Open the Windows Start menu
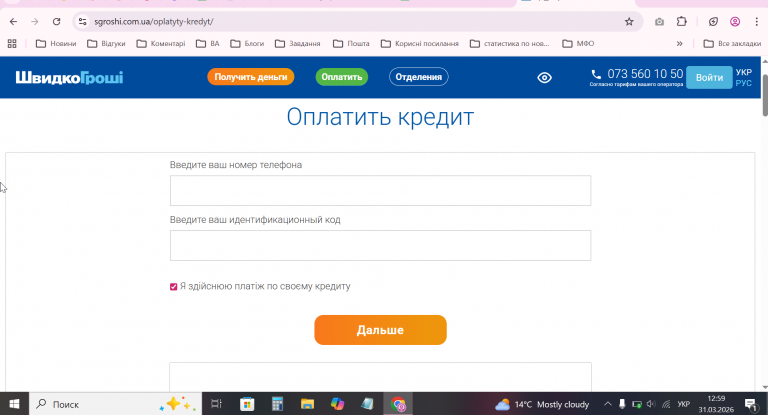The height and width of the screenshot is (415, 768). pyautogui.click(x=14, y=404)
